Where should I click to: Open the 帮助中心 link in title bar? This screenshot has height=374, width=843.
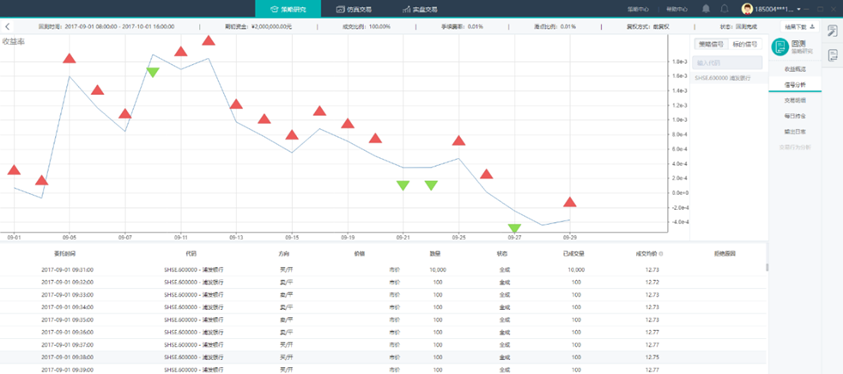676,9
